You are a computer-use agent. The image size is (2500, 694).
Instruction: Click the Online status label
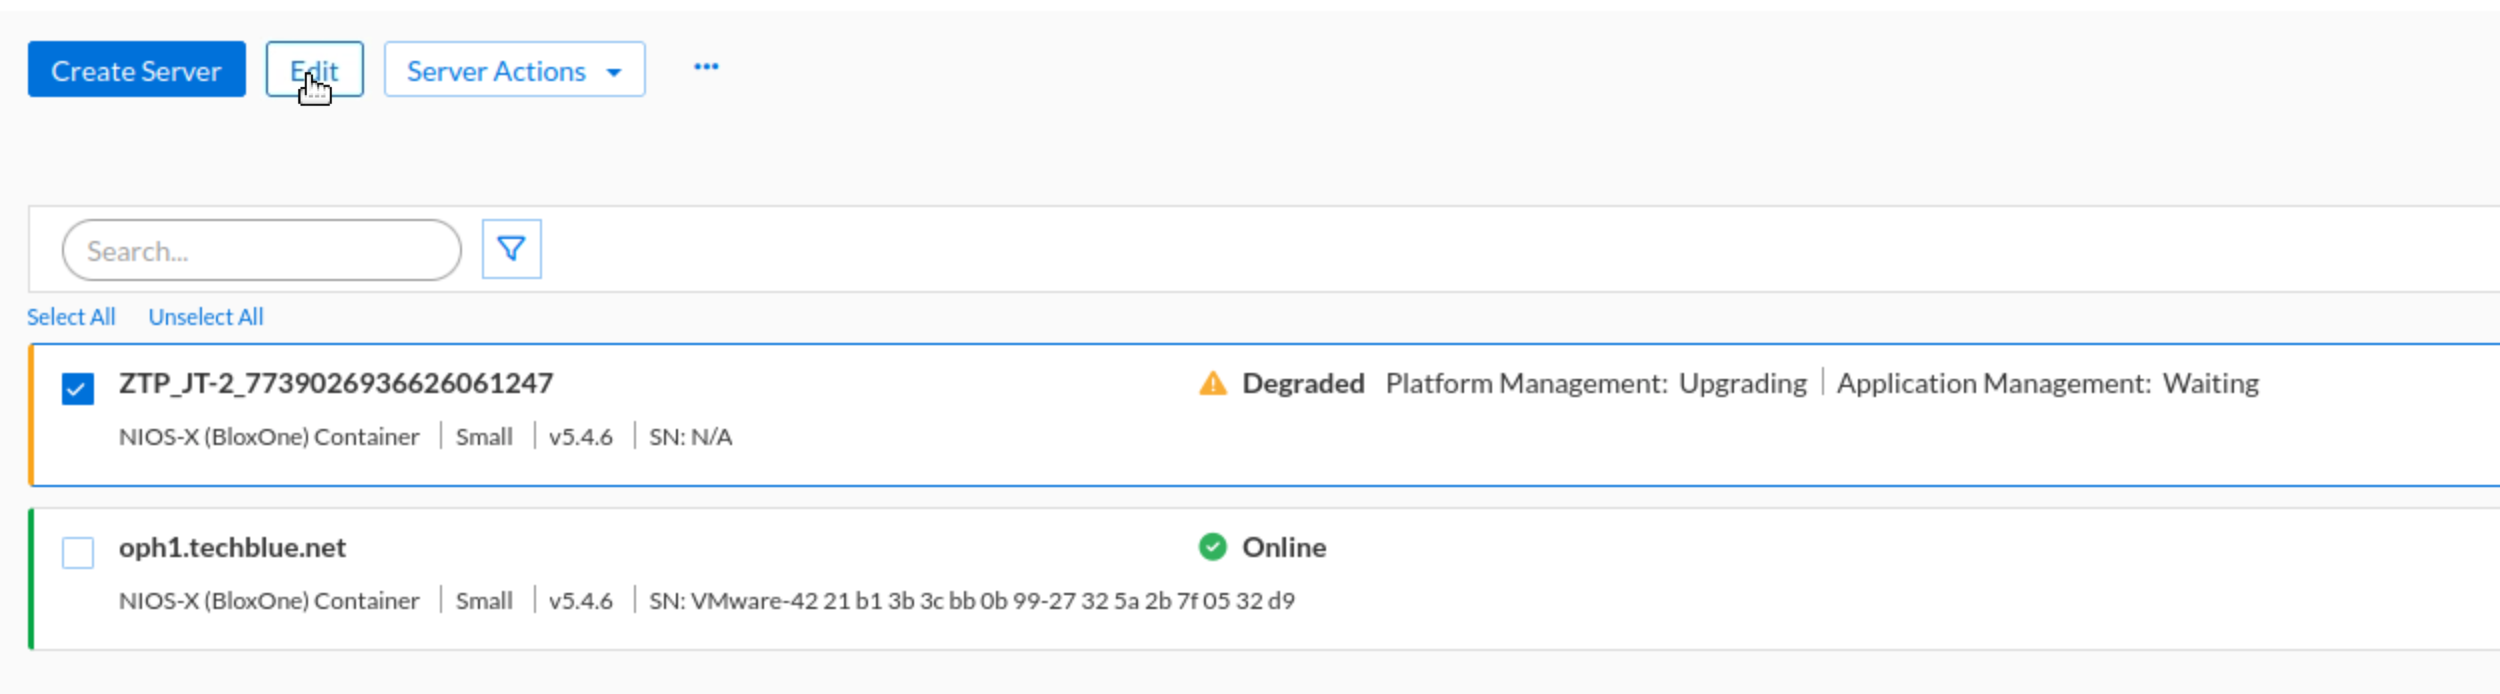coord(1284,547)
